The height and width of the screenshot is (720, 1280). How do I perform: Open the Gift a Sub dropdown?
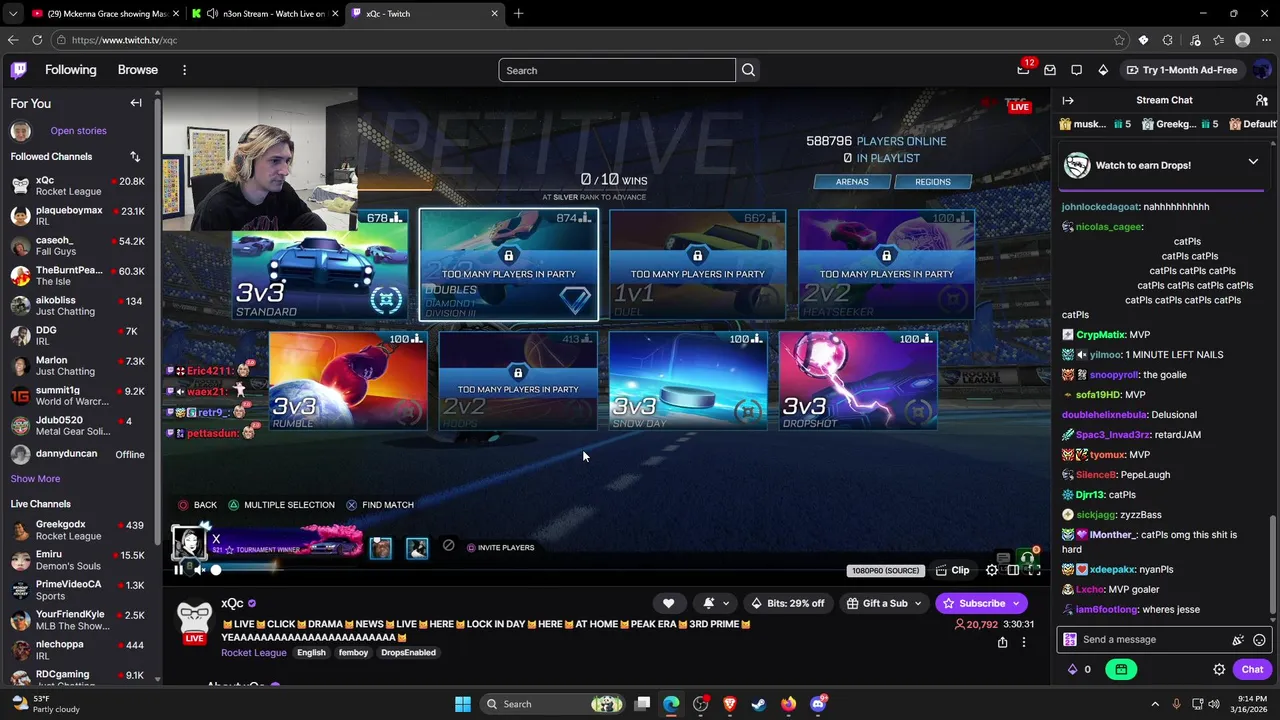884,603
